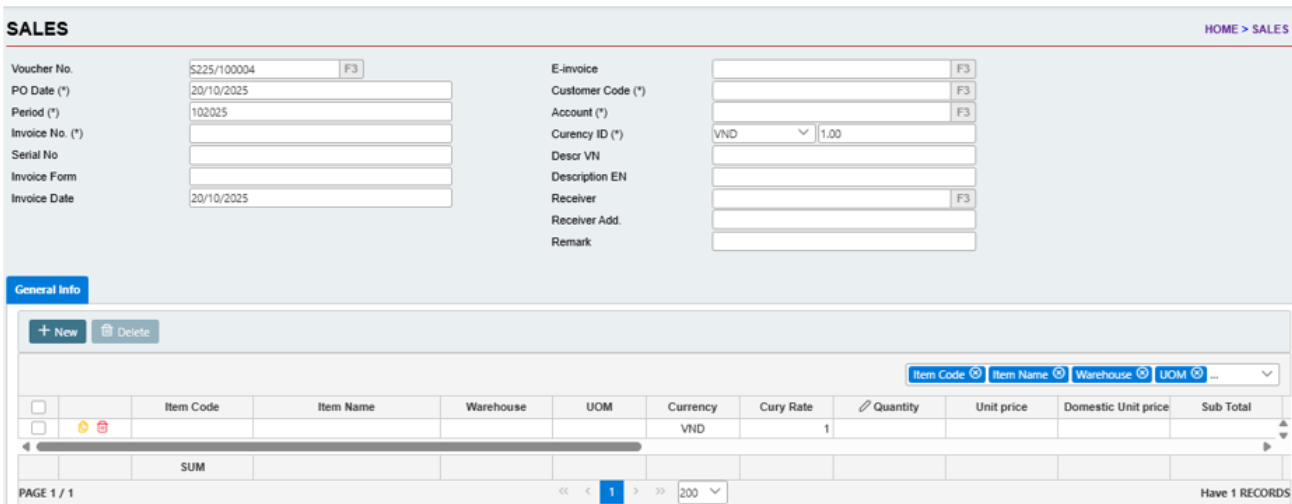Click the horizontal grid scrollbar
This screenshot has width=1292, height=504.
338,447
